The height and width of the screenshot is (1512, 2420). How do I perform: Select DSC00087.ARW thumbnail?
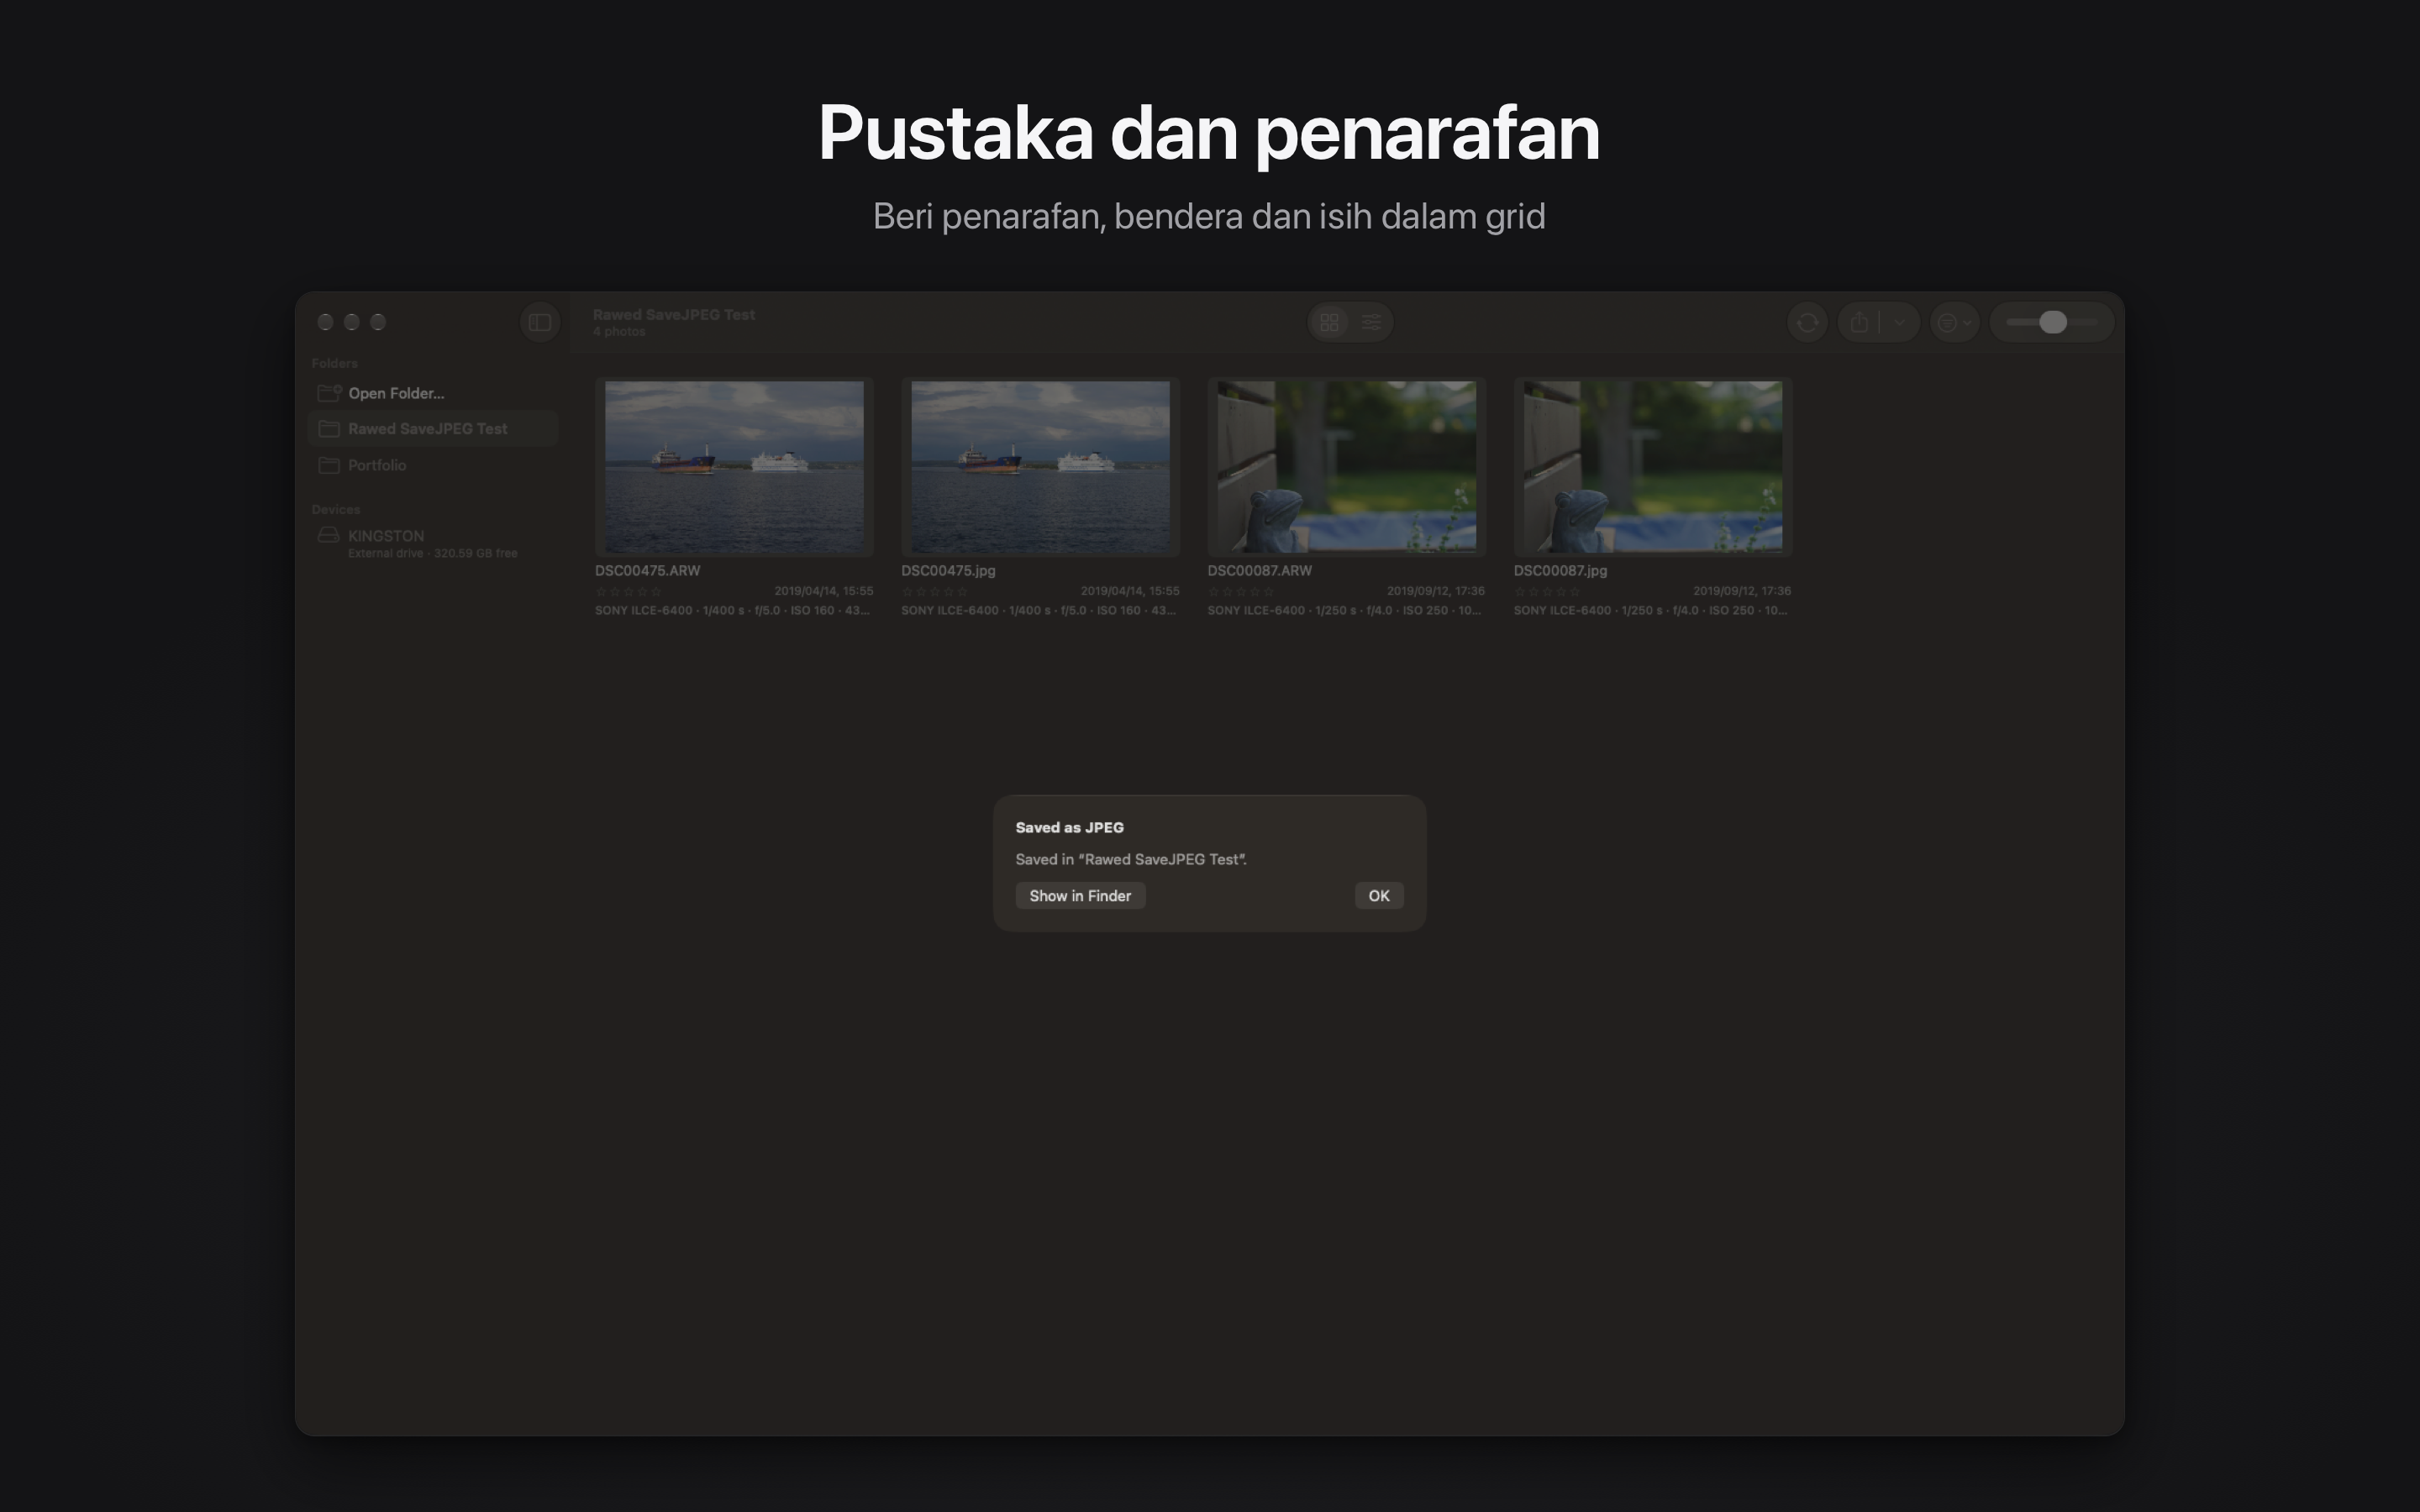click(x=1346, y=466)
